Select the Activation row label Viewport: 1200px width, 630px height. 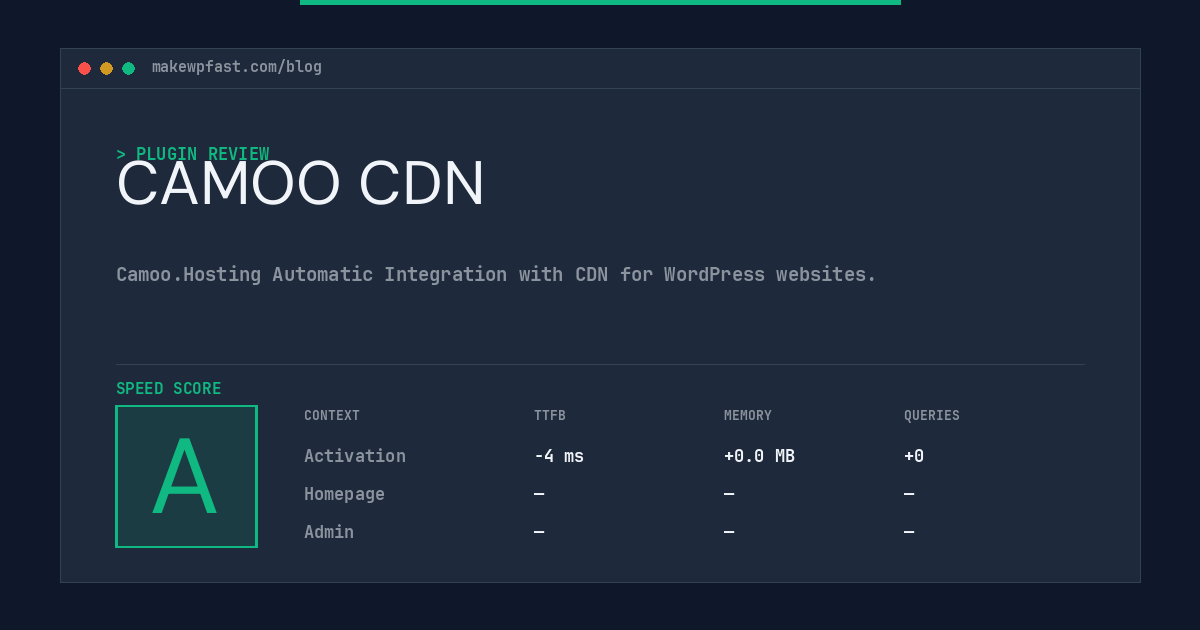(355, 456)
